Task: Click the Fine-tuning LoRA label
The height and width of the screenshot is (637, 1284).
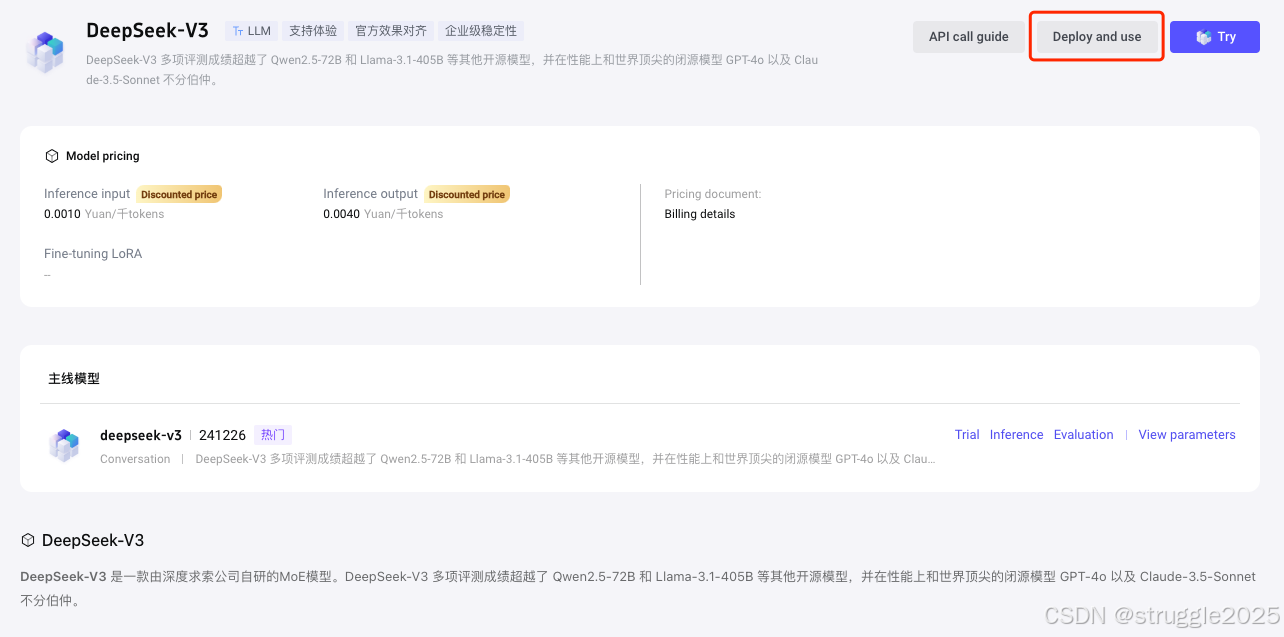Action: (x=93, y=254)
